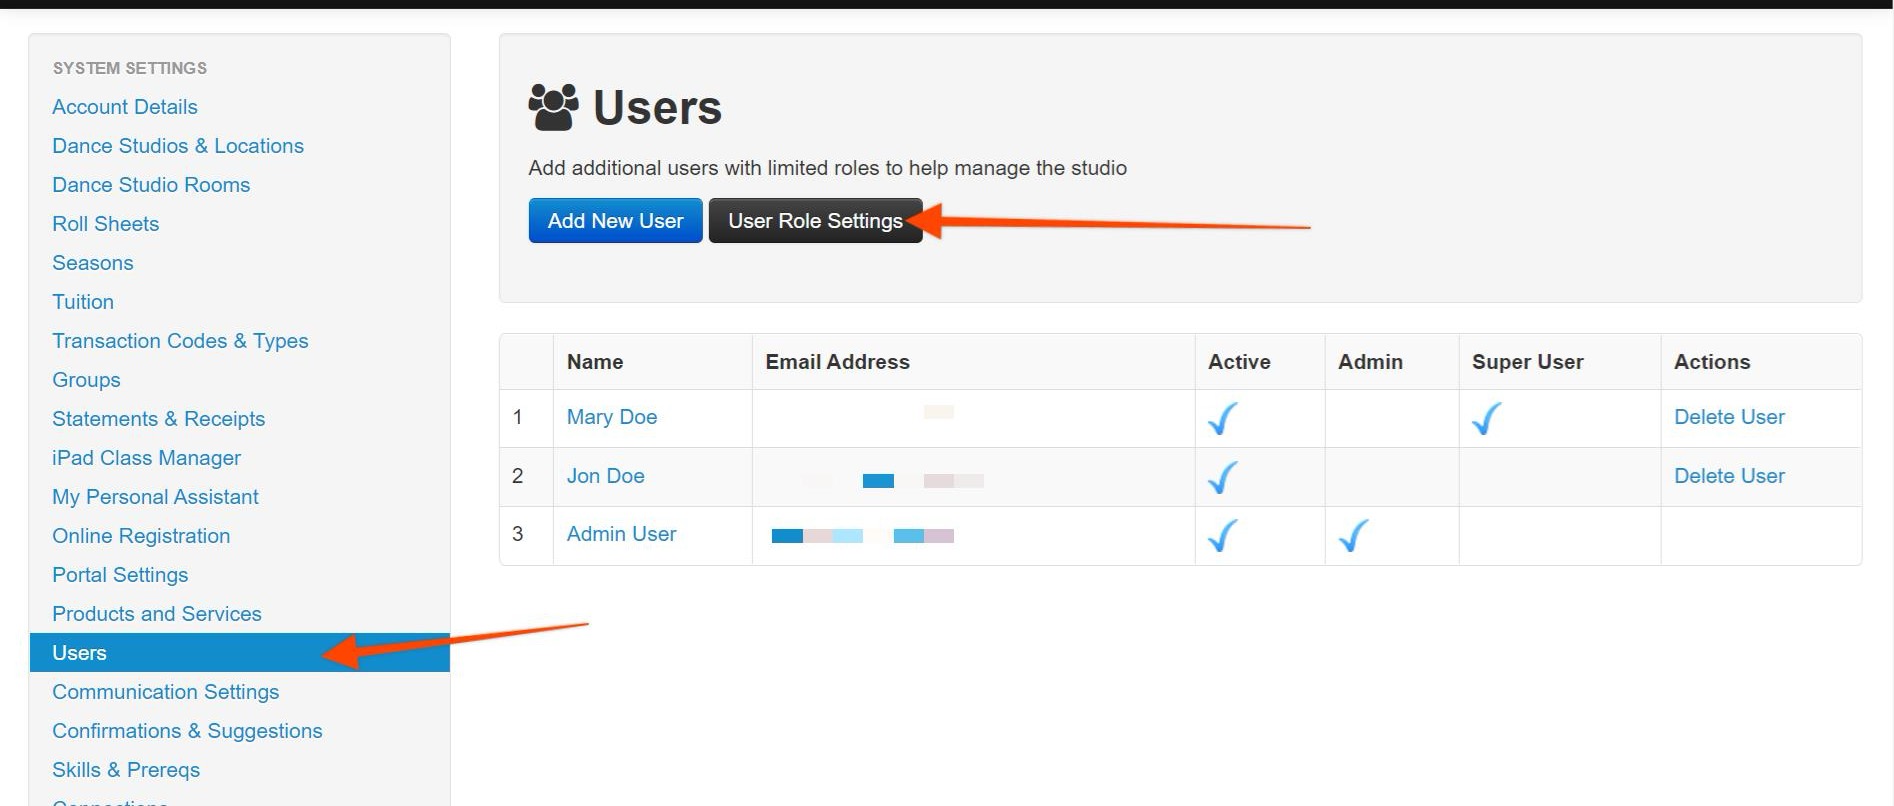Click Admin User's Active checkmark icon

(1222, 536)
